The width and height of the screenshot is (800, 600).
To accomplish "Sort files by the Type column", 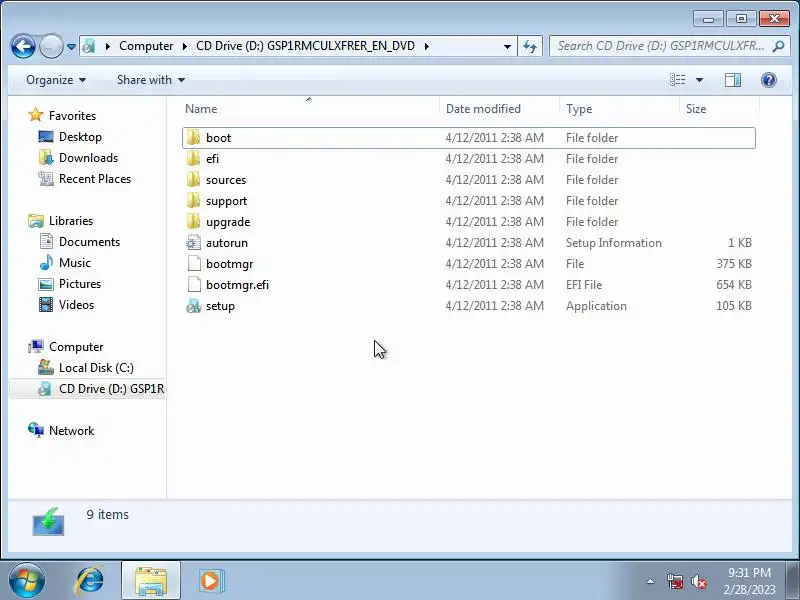I will [x=619, y=109].
